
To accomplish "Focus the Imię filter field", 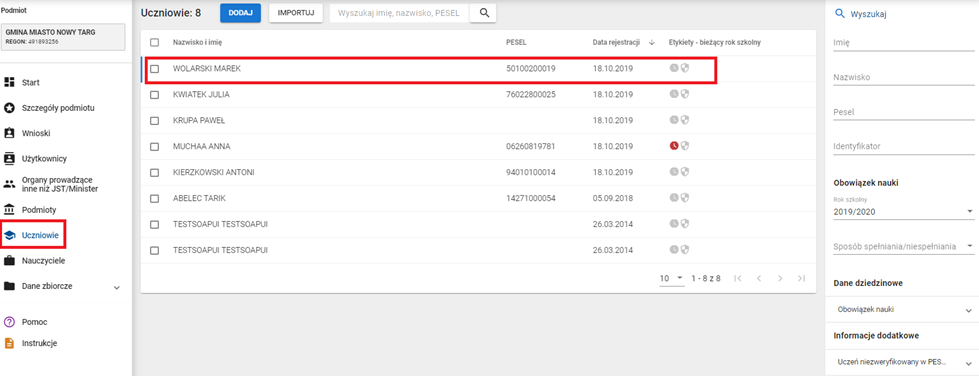I will pos(903,42).
